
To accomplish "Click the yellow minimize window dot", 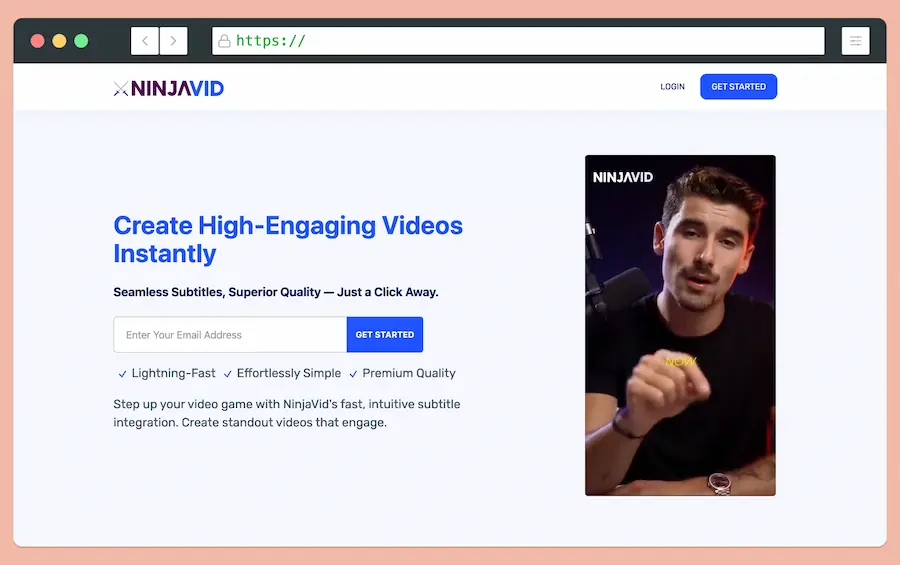I will pyautogui.click(x=59, y=41).
